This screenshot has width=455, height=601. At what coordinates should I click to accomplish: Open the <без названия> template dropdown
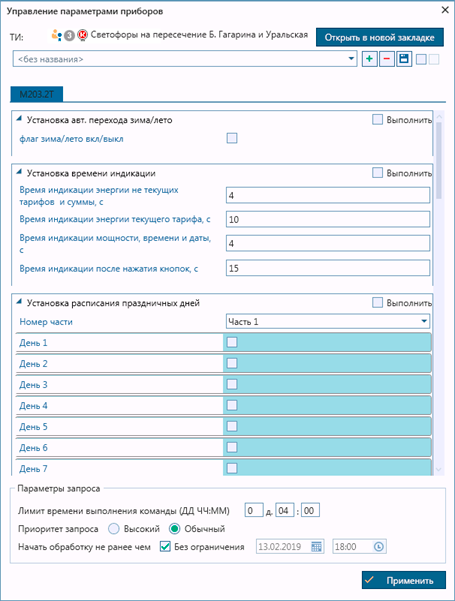coord(185,59)
